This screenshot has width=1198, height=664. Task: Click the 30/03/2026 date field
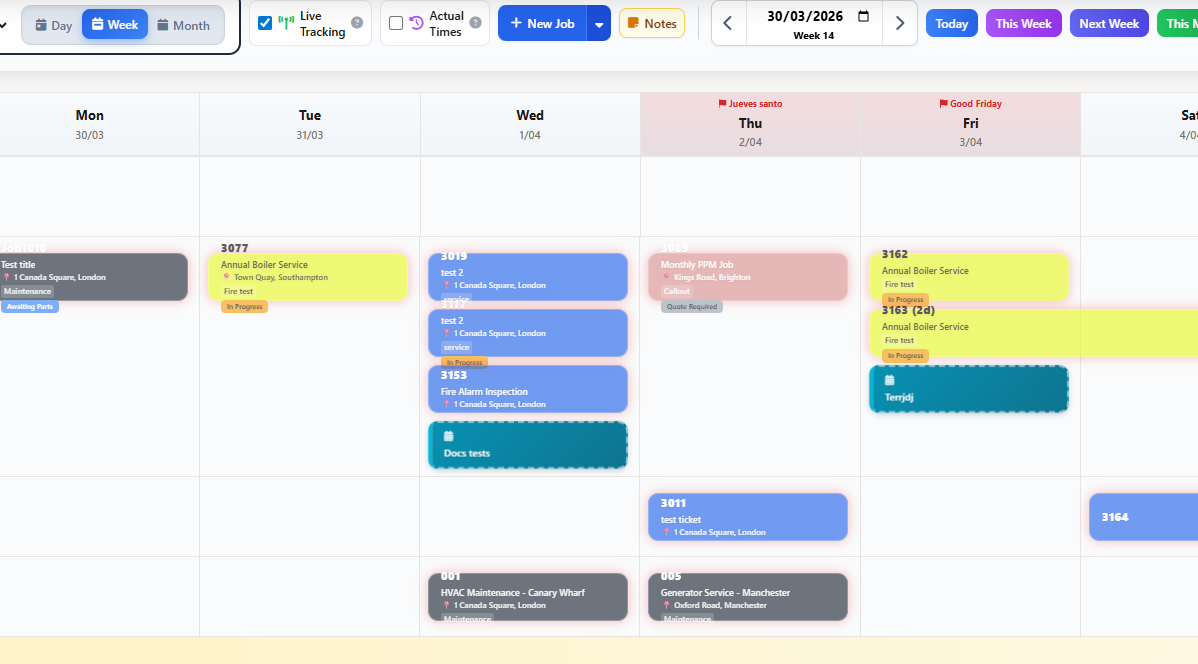pyautogui.click(x=805, y=16)
